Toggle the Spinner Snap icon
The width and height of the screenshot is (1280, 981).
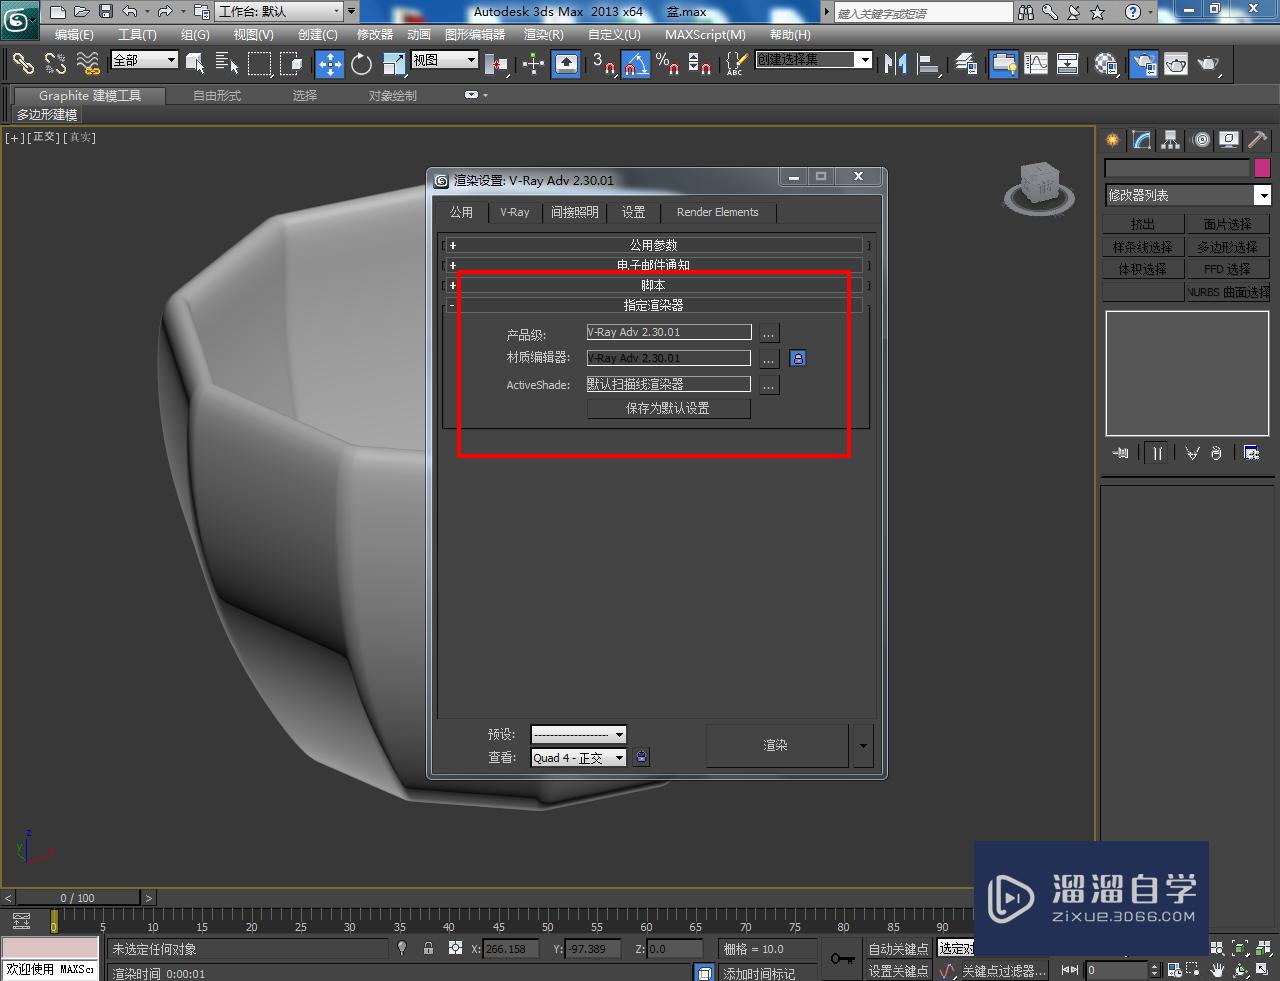tap(700, 64)
